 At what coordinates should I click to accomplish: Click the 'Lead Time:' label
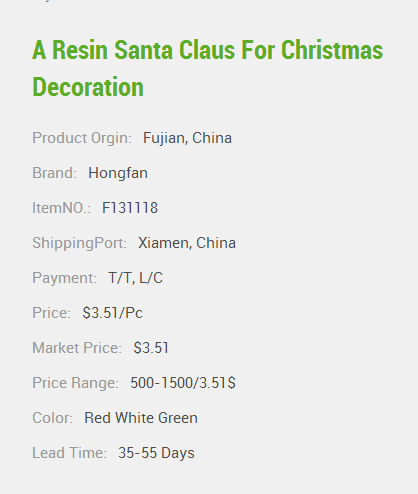click(x=70, y=453)
